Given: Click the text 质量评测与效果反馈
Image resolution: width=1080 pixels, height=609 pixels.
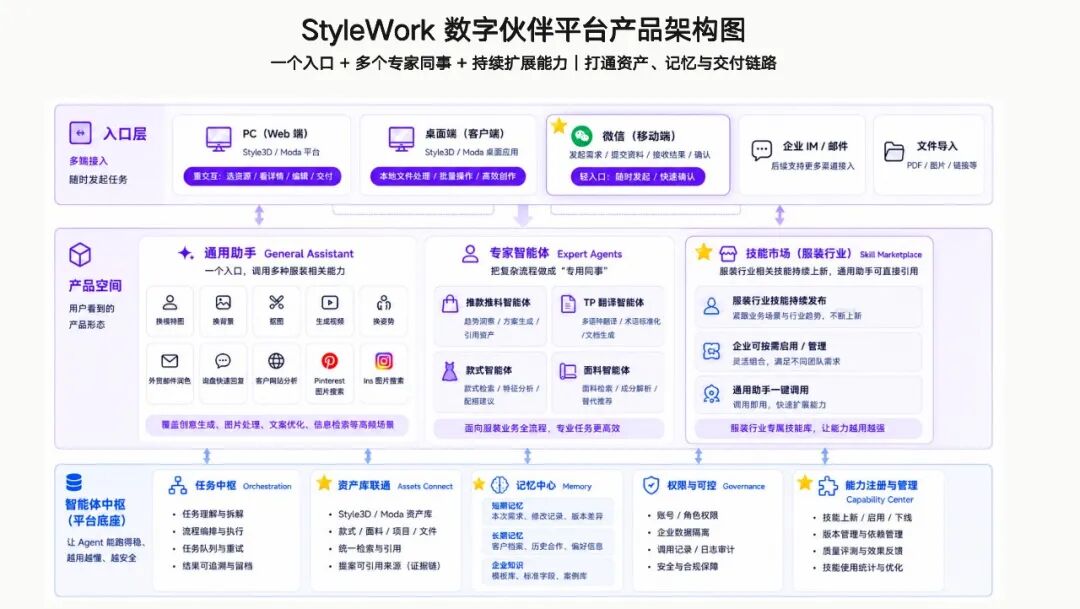Looking at the screenshot, I should click(862, 551).
